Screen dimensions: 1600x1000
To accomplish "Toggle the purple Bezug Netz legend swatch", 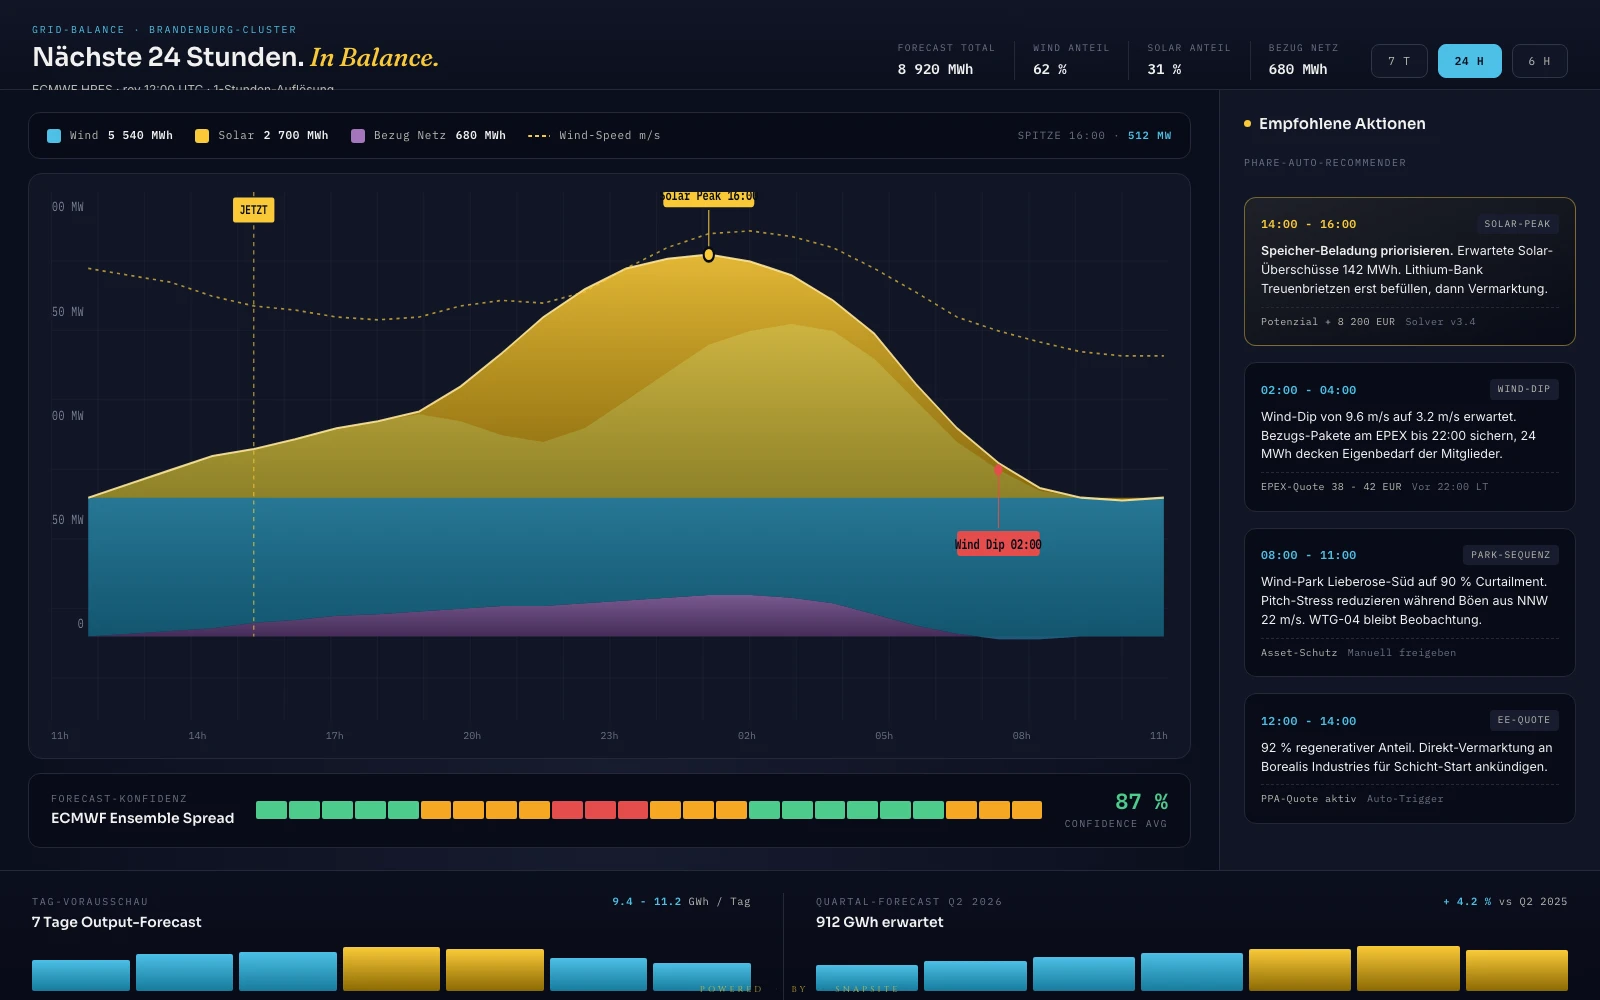I will tap(358, 136).
